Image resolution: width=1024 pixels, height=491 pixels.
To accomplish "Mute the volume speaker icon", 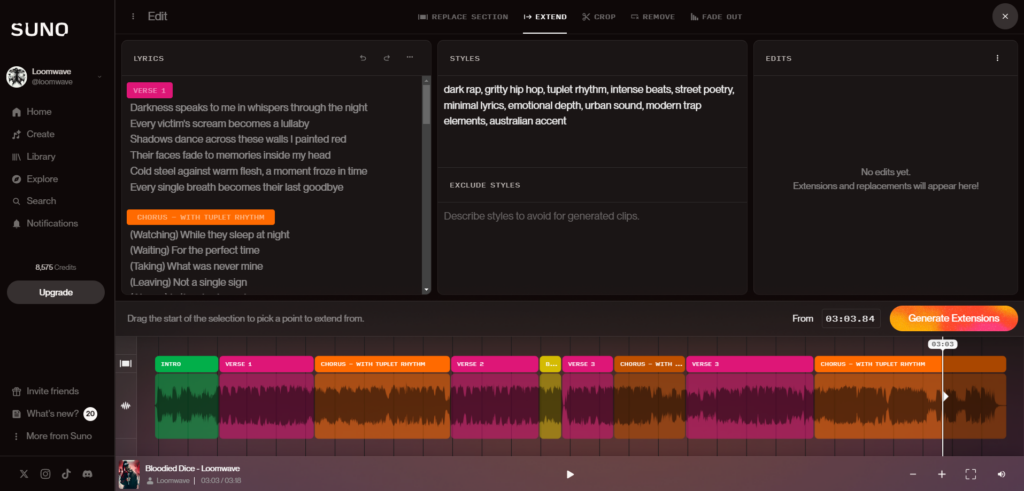I will point(1002,474).
